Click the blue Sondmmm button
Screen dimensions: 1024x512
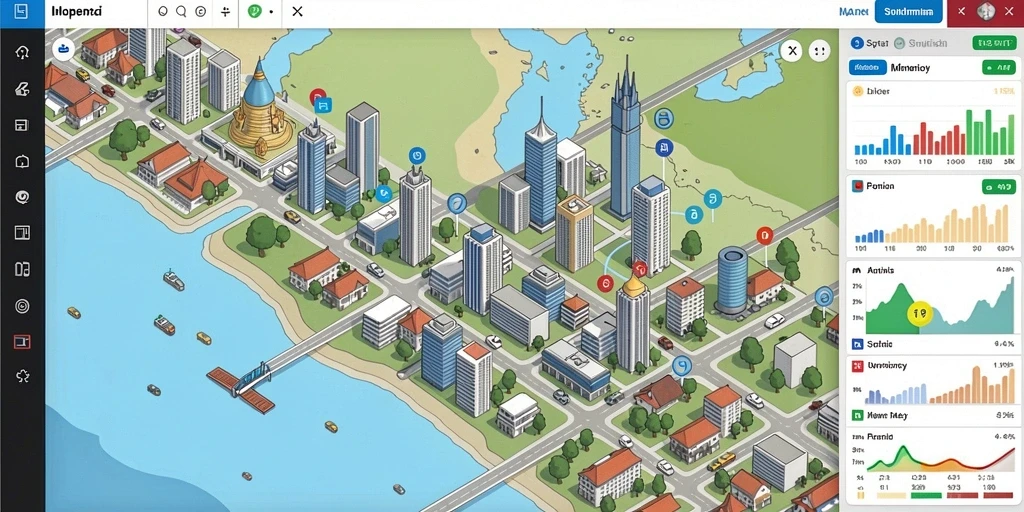(908, 12)
